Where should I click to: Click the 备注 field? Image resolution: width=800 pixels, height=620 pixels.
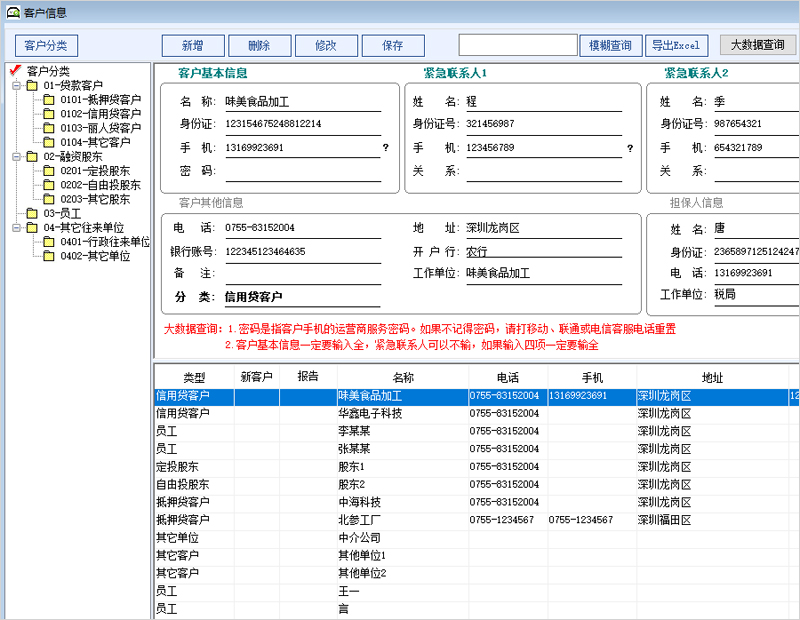[303, 274]
